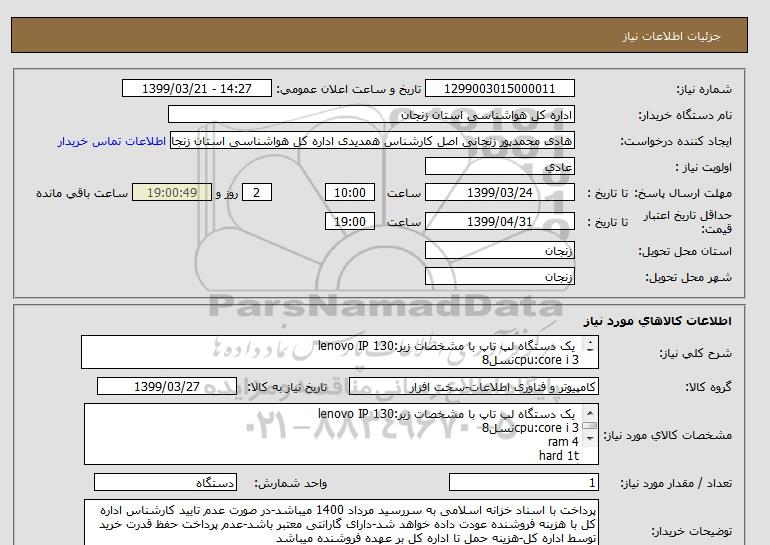Click the price validity date 1399/04/31

tap(499, 221)
